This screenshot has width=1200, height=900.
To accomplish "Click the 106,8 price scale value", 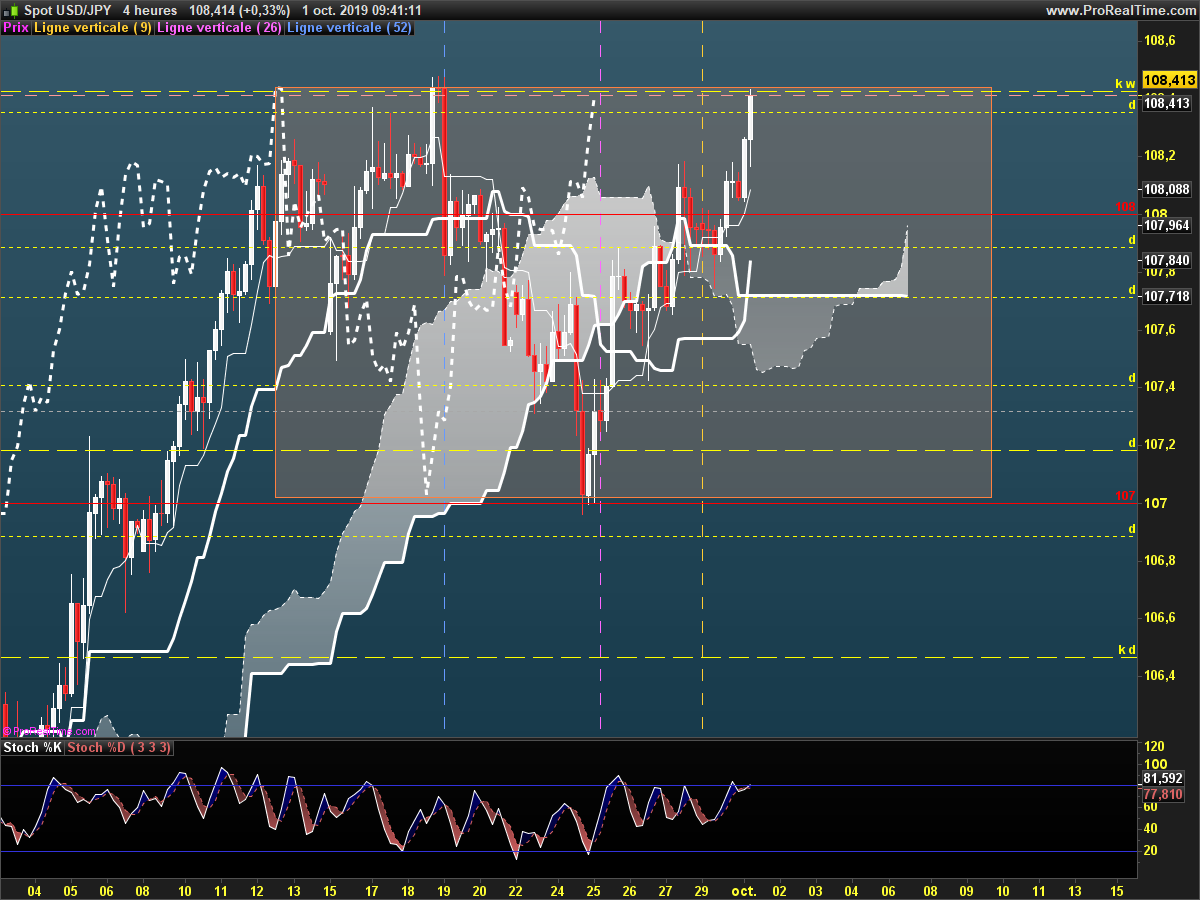I will tap(1159, 561).
